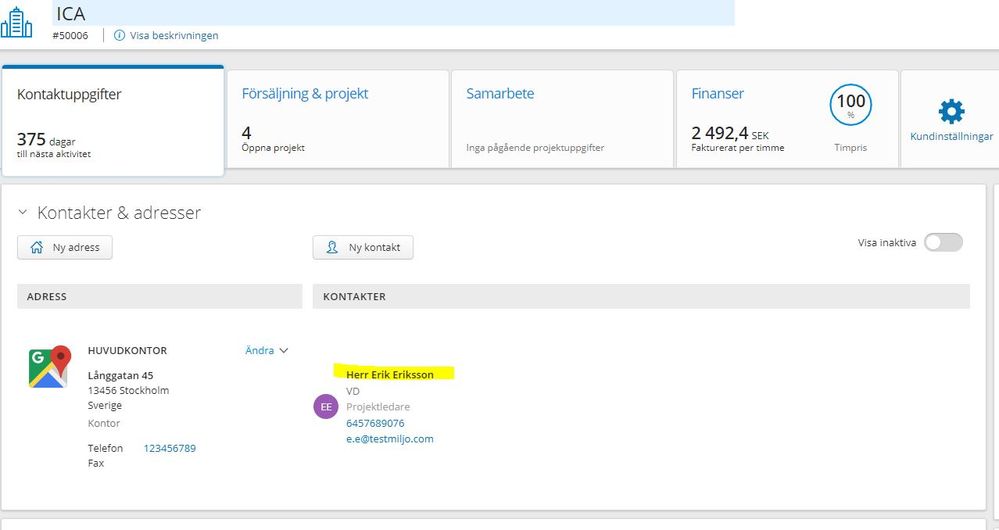Click the person icon on Ny kontakt
This screenshot has height=530, width=999.
coord(332,247)
